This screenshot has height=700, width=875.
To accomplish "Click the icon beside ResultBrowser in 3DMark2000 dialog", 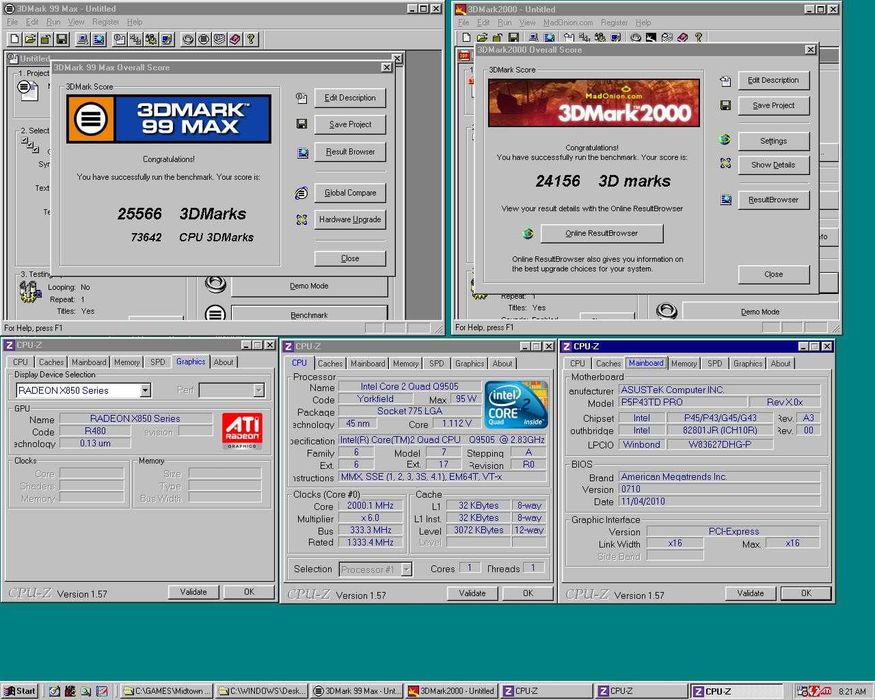I will click(x=725, y=199).
